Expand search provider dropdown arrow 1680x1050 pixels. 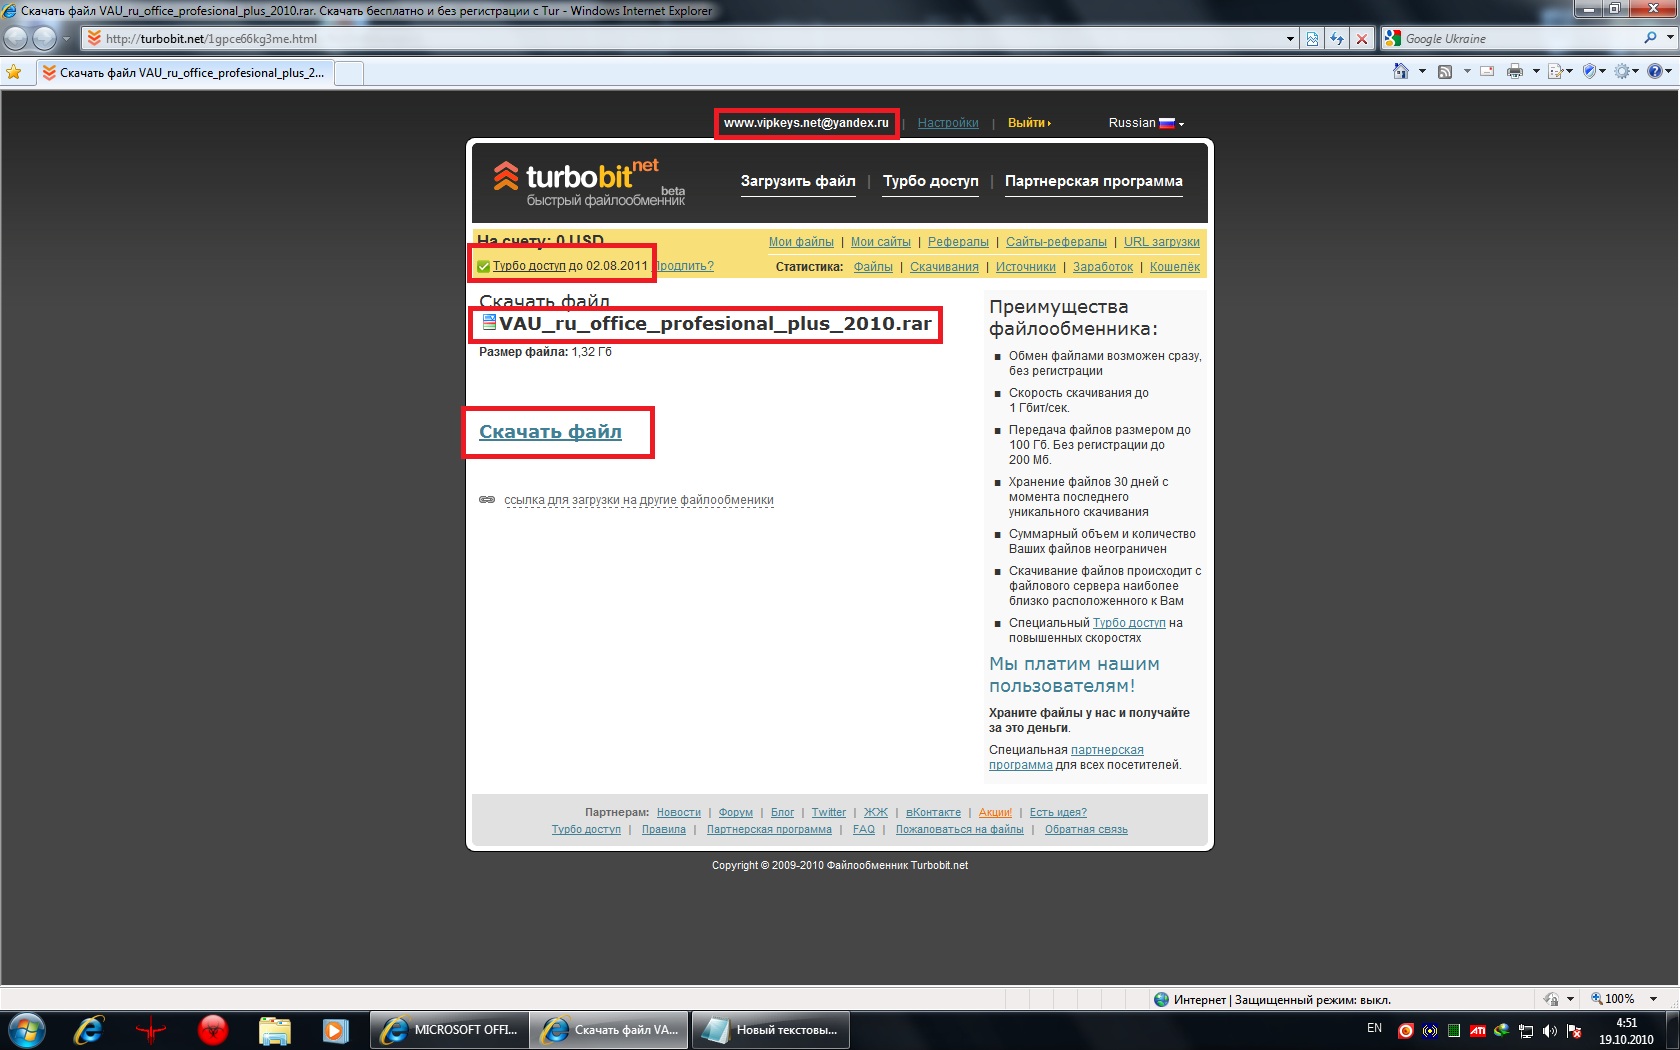click(x=1669, y=38)
